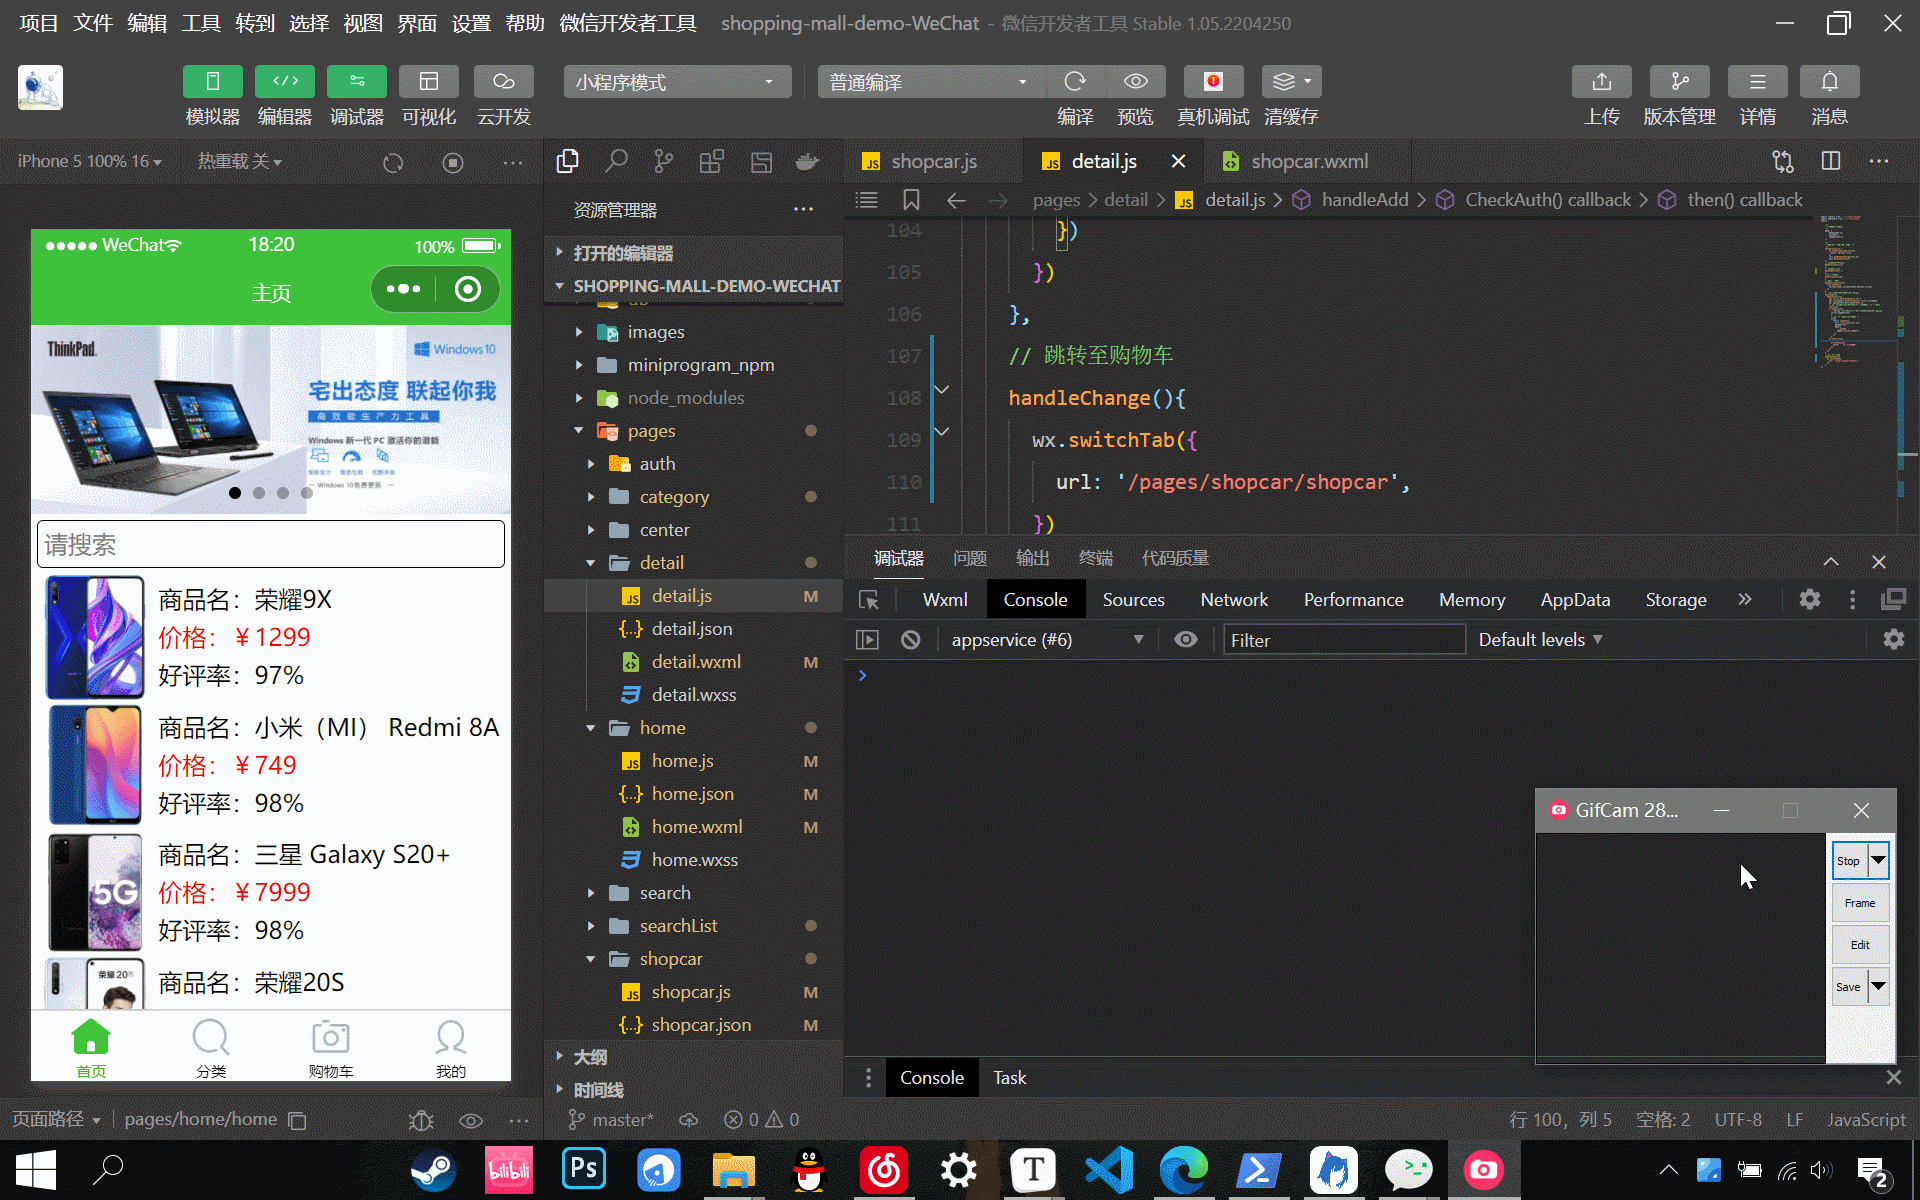Expand the images folder
1920x1200 pixels.
coord(656,332)
